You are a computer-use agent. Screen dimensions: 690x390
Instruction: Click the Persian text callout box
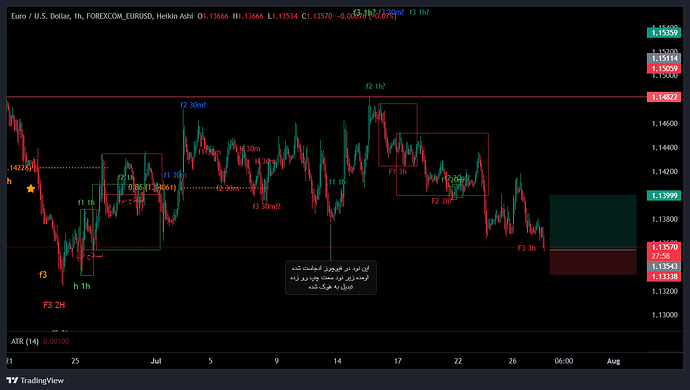(330, 277)
